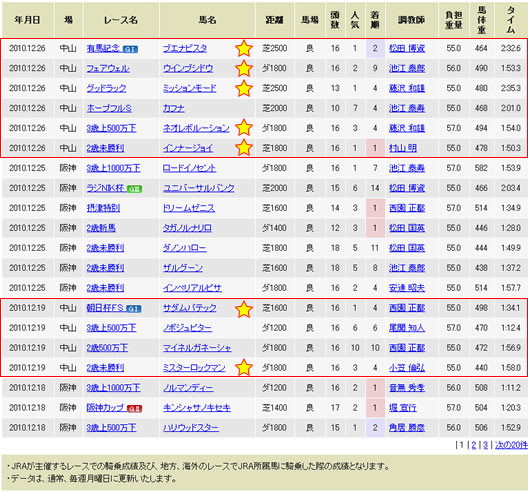
Task: Open horse page for ミスターロックマン
Action: tap(194, 368)
